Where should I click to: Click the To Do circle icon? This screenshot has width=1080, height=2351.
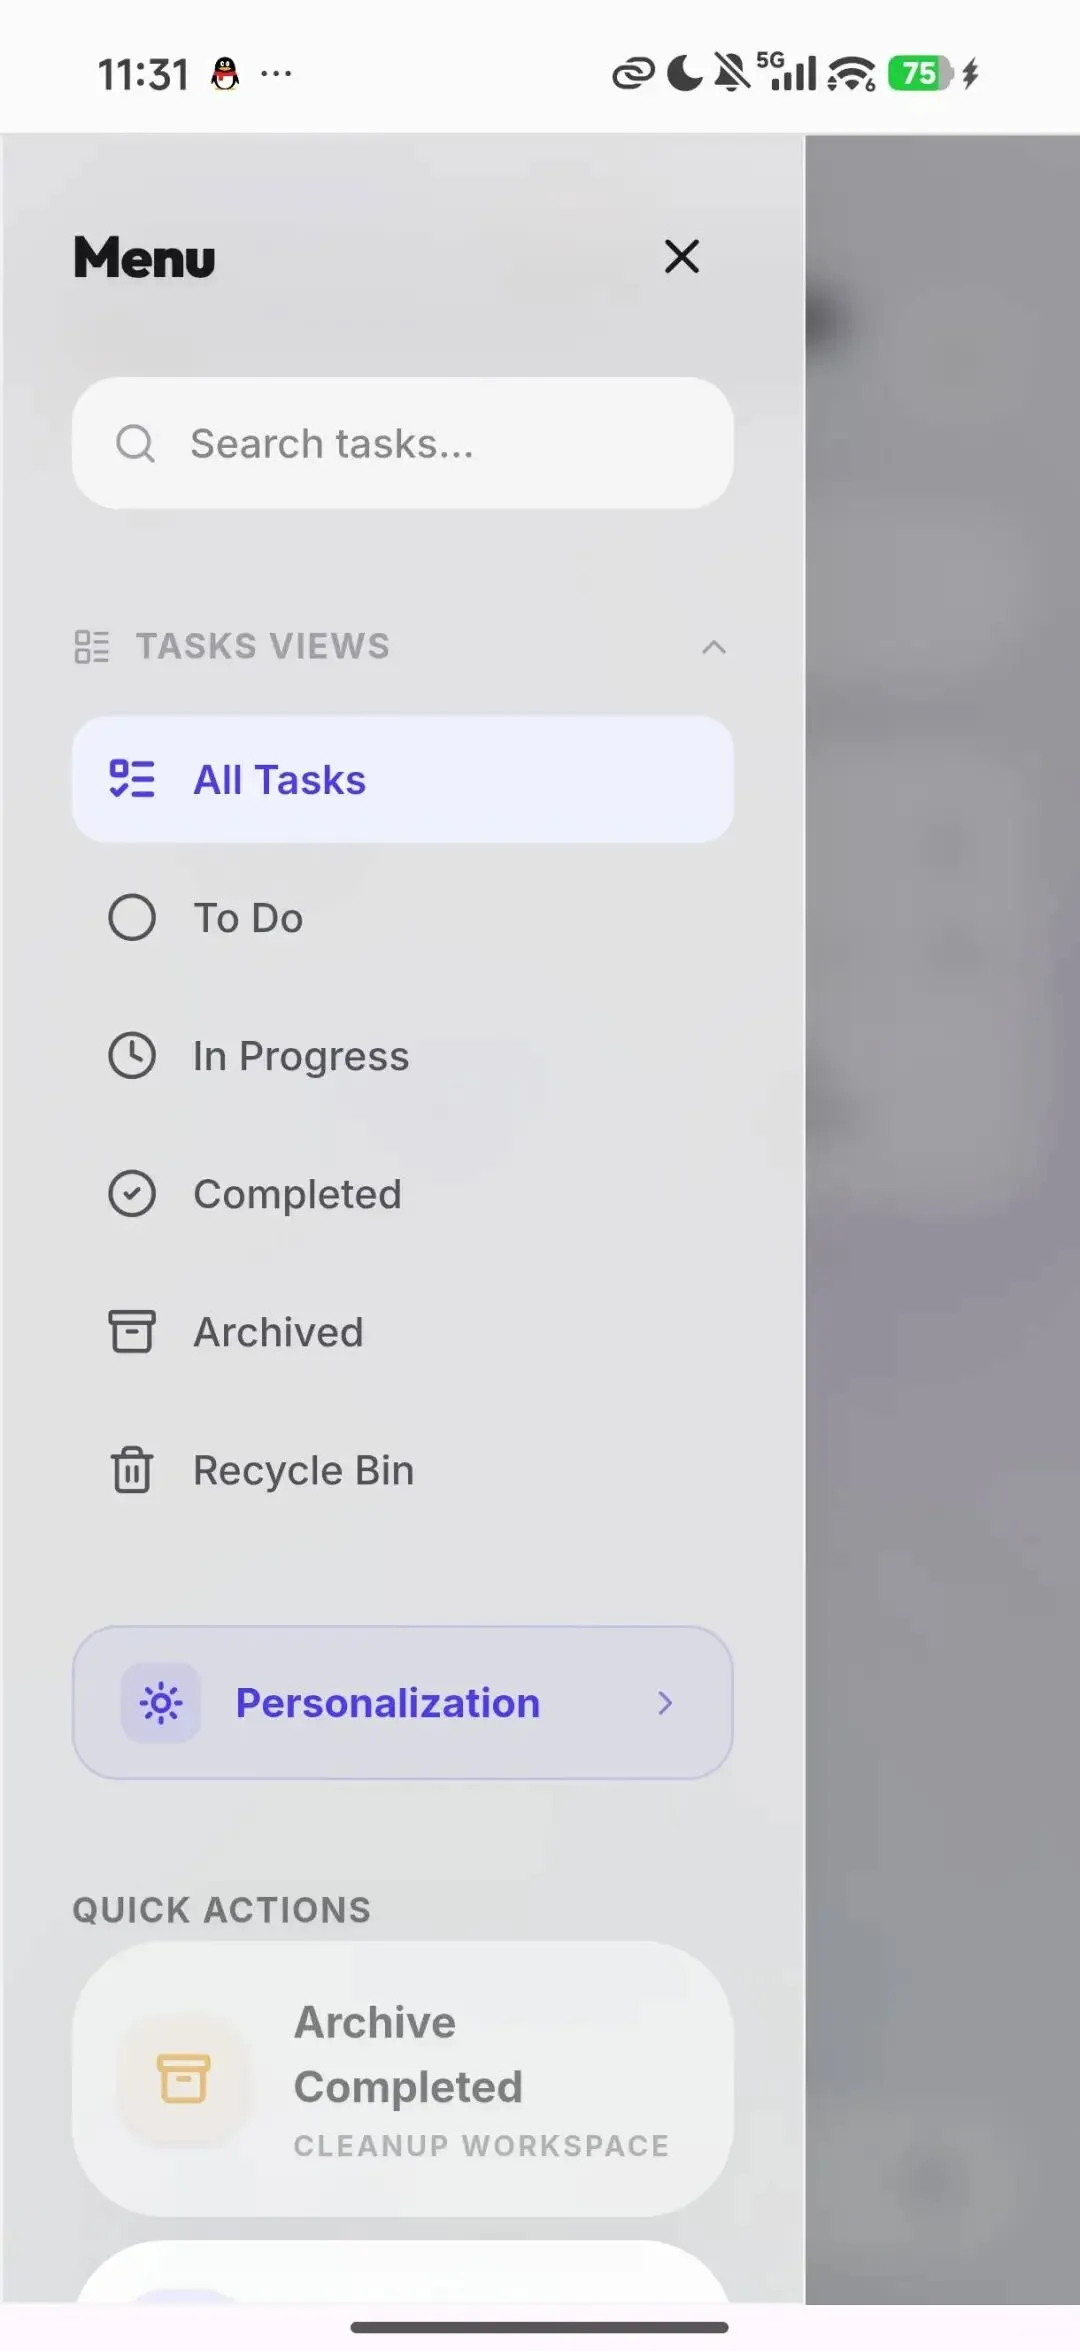pyautogui.click(x=132, y=917)
